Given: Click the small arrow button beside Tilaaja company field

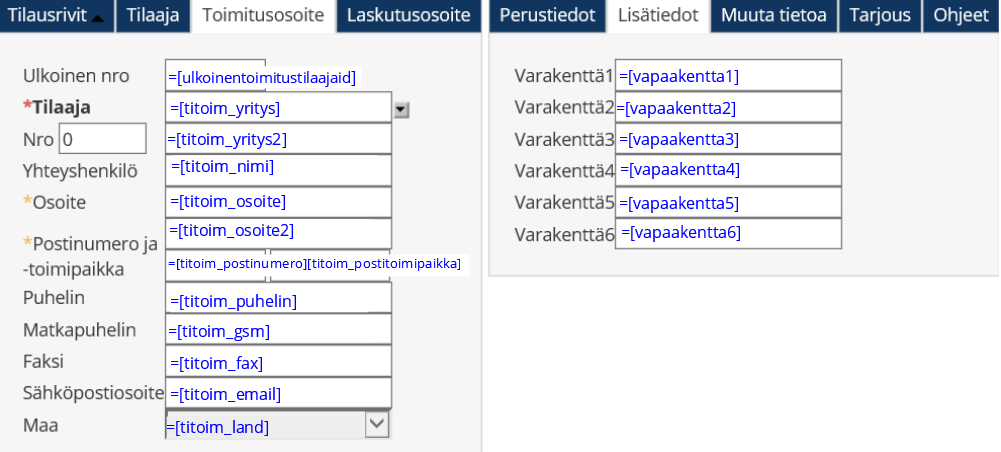Looking at the screenshot, I should click(x=402, y=110).
